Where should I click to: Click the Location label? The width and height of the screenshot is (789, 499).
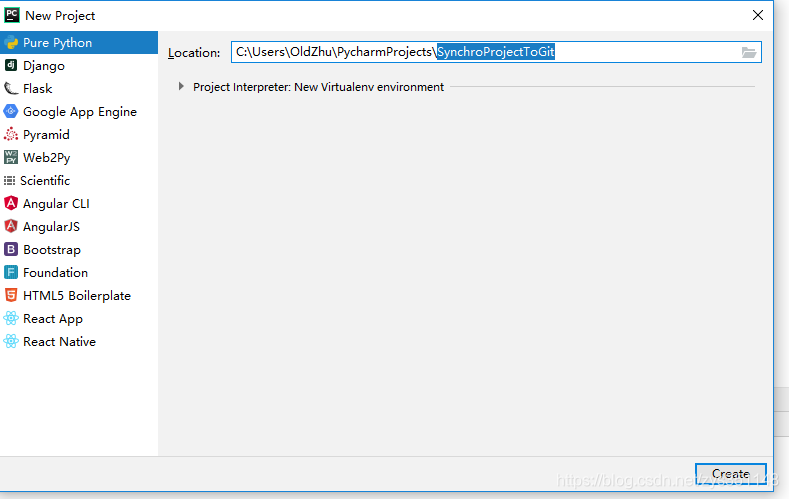pyautogui.click(x=194, y=53)
